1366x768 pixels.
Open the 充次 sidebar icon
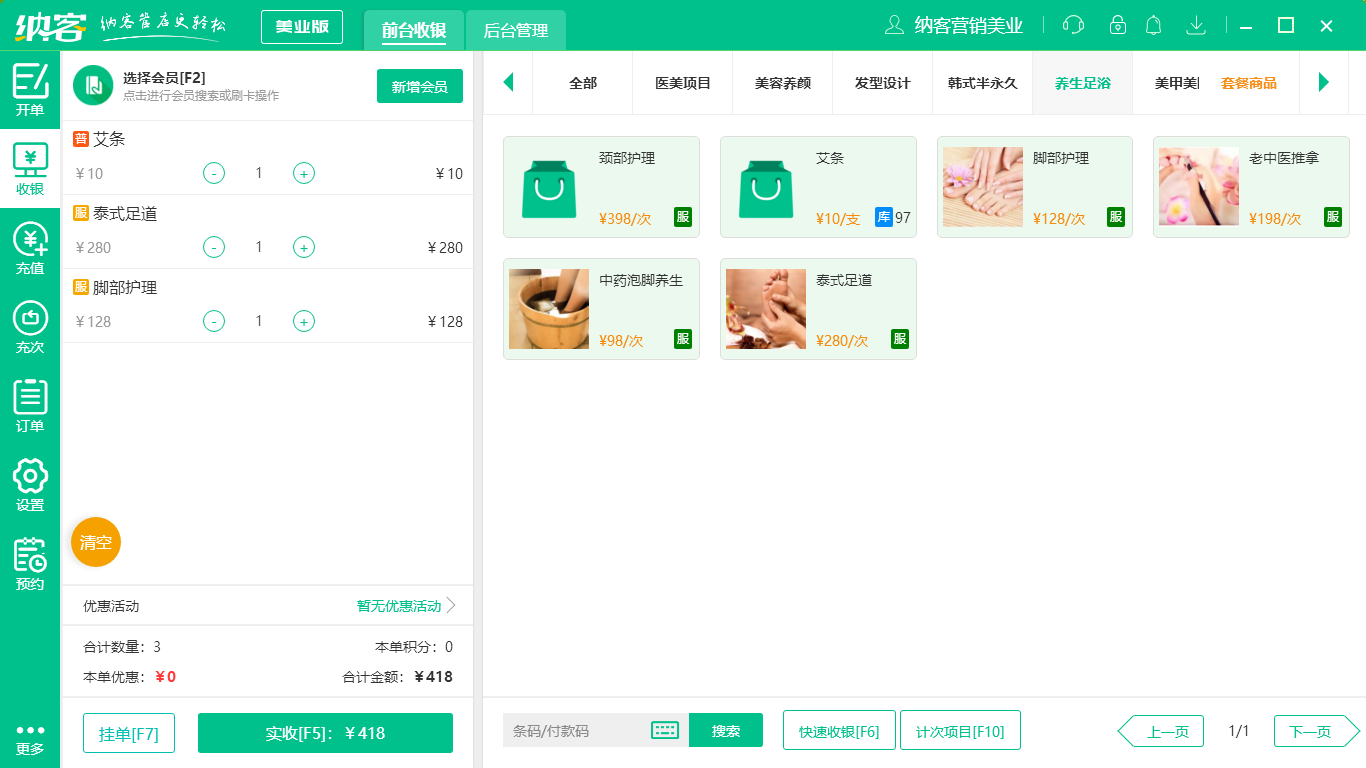(30, 328)
